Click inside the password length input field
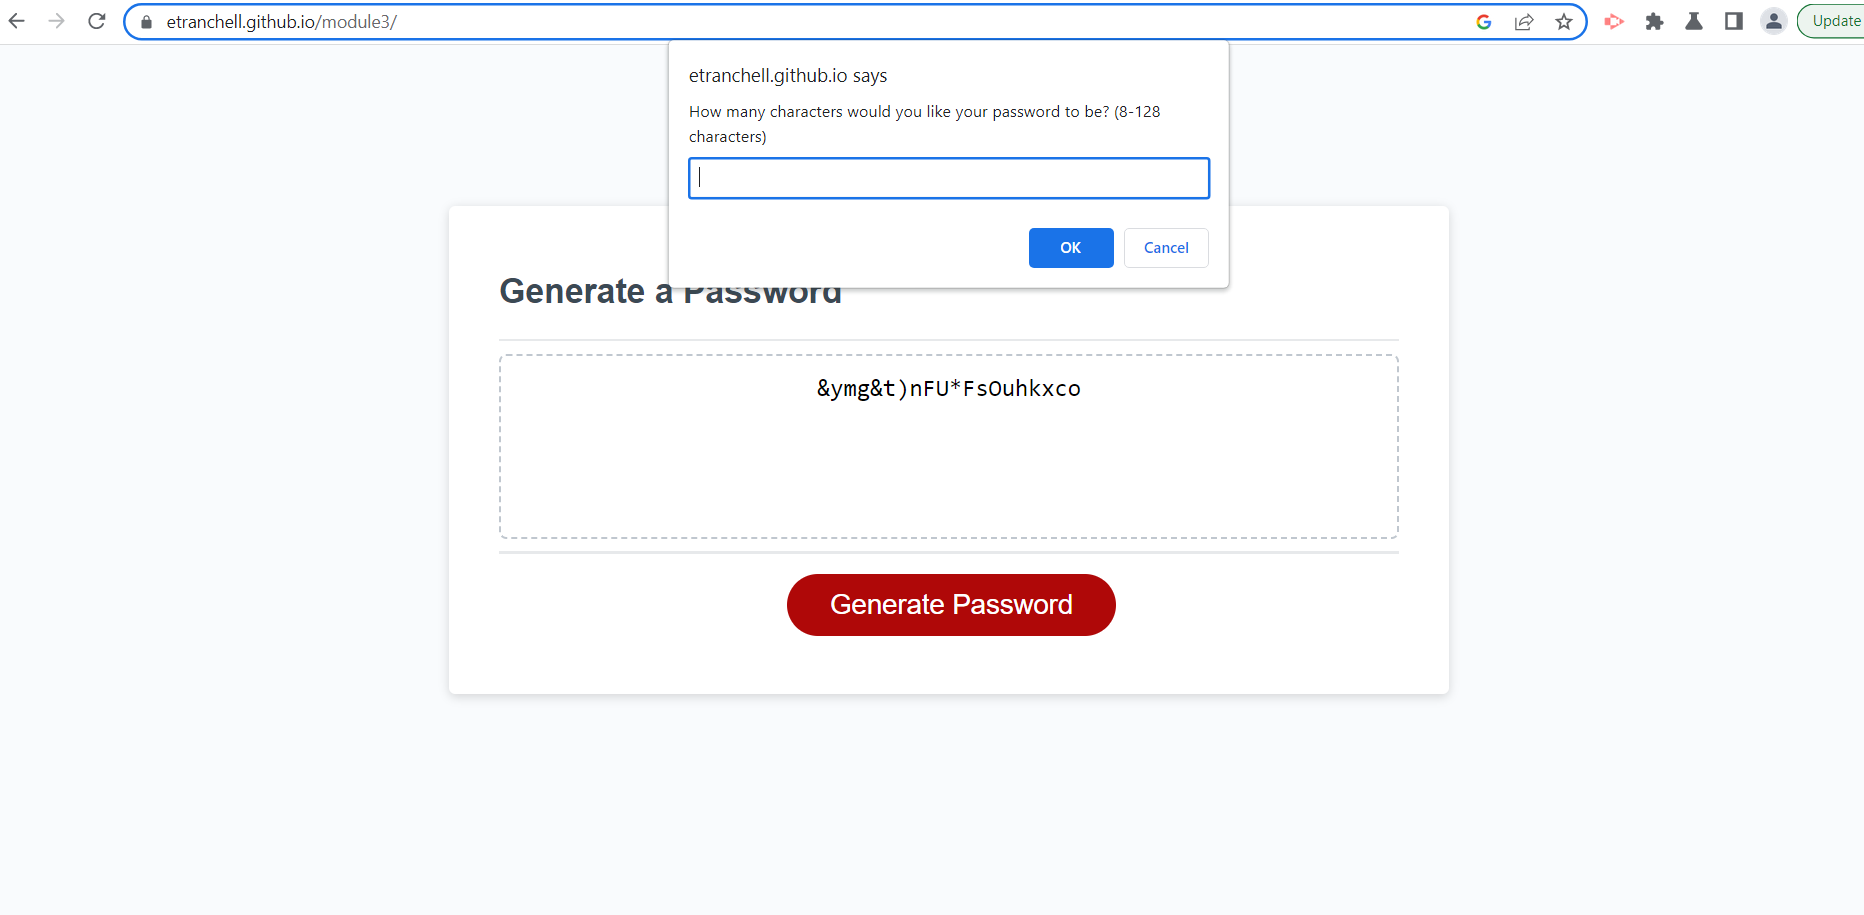1864x915 pixels. 948,178
